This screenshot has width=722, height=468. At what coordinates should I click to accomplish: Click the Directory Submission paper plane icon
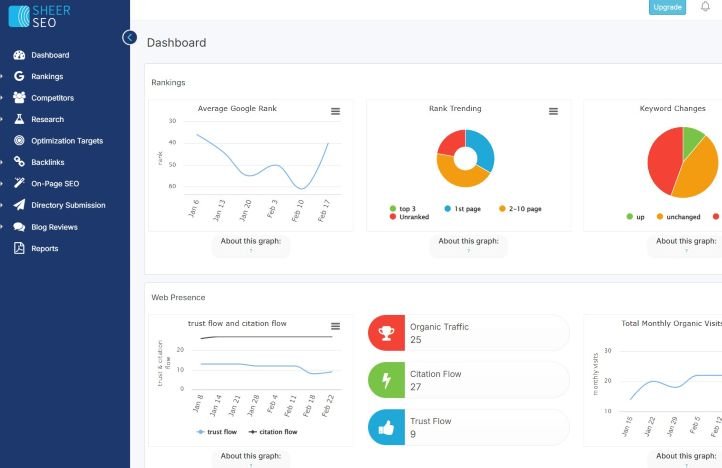(x=19, y=205)
